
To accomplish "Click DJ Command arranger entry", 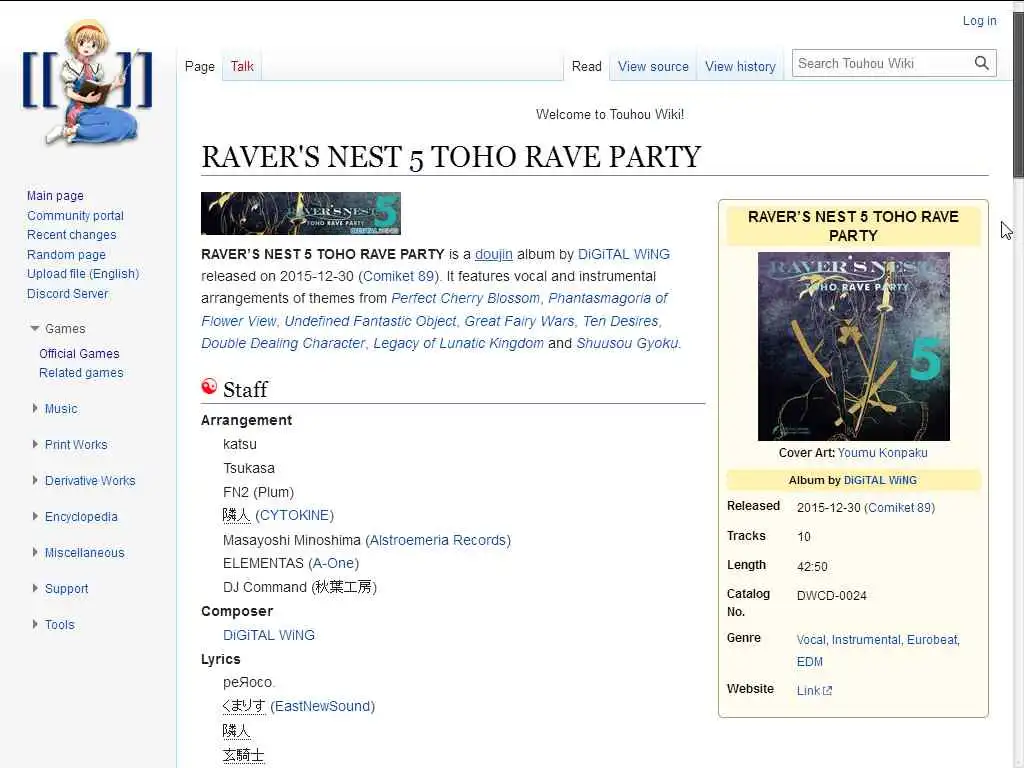I will pyautogui.click(x=300, y=587).
